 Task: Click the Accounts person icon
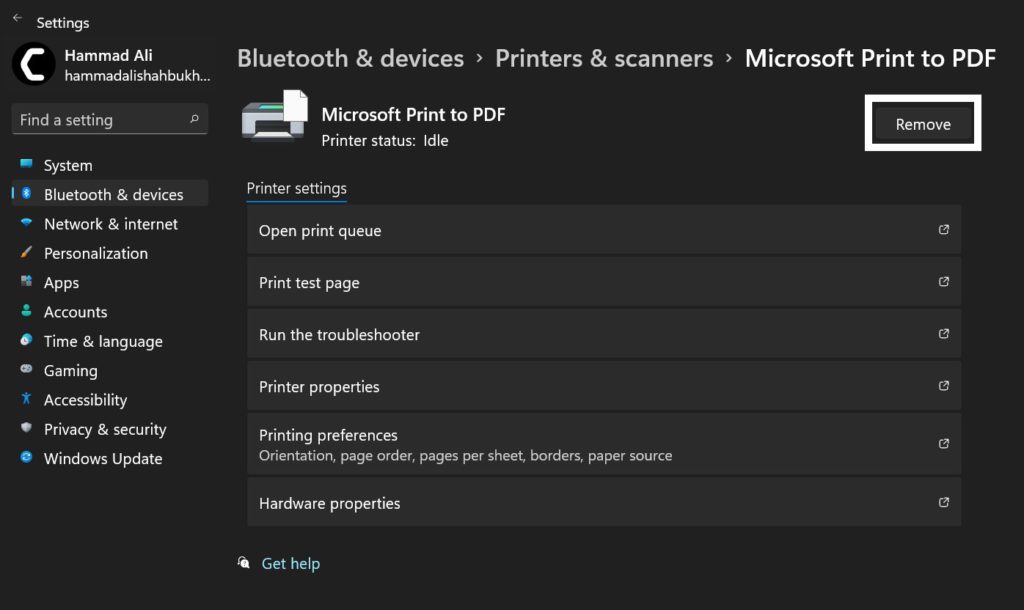[x=26, y=311]
